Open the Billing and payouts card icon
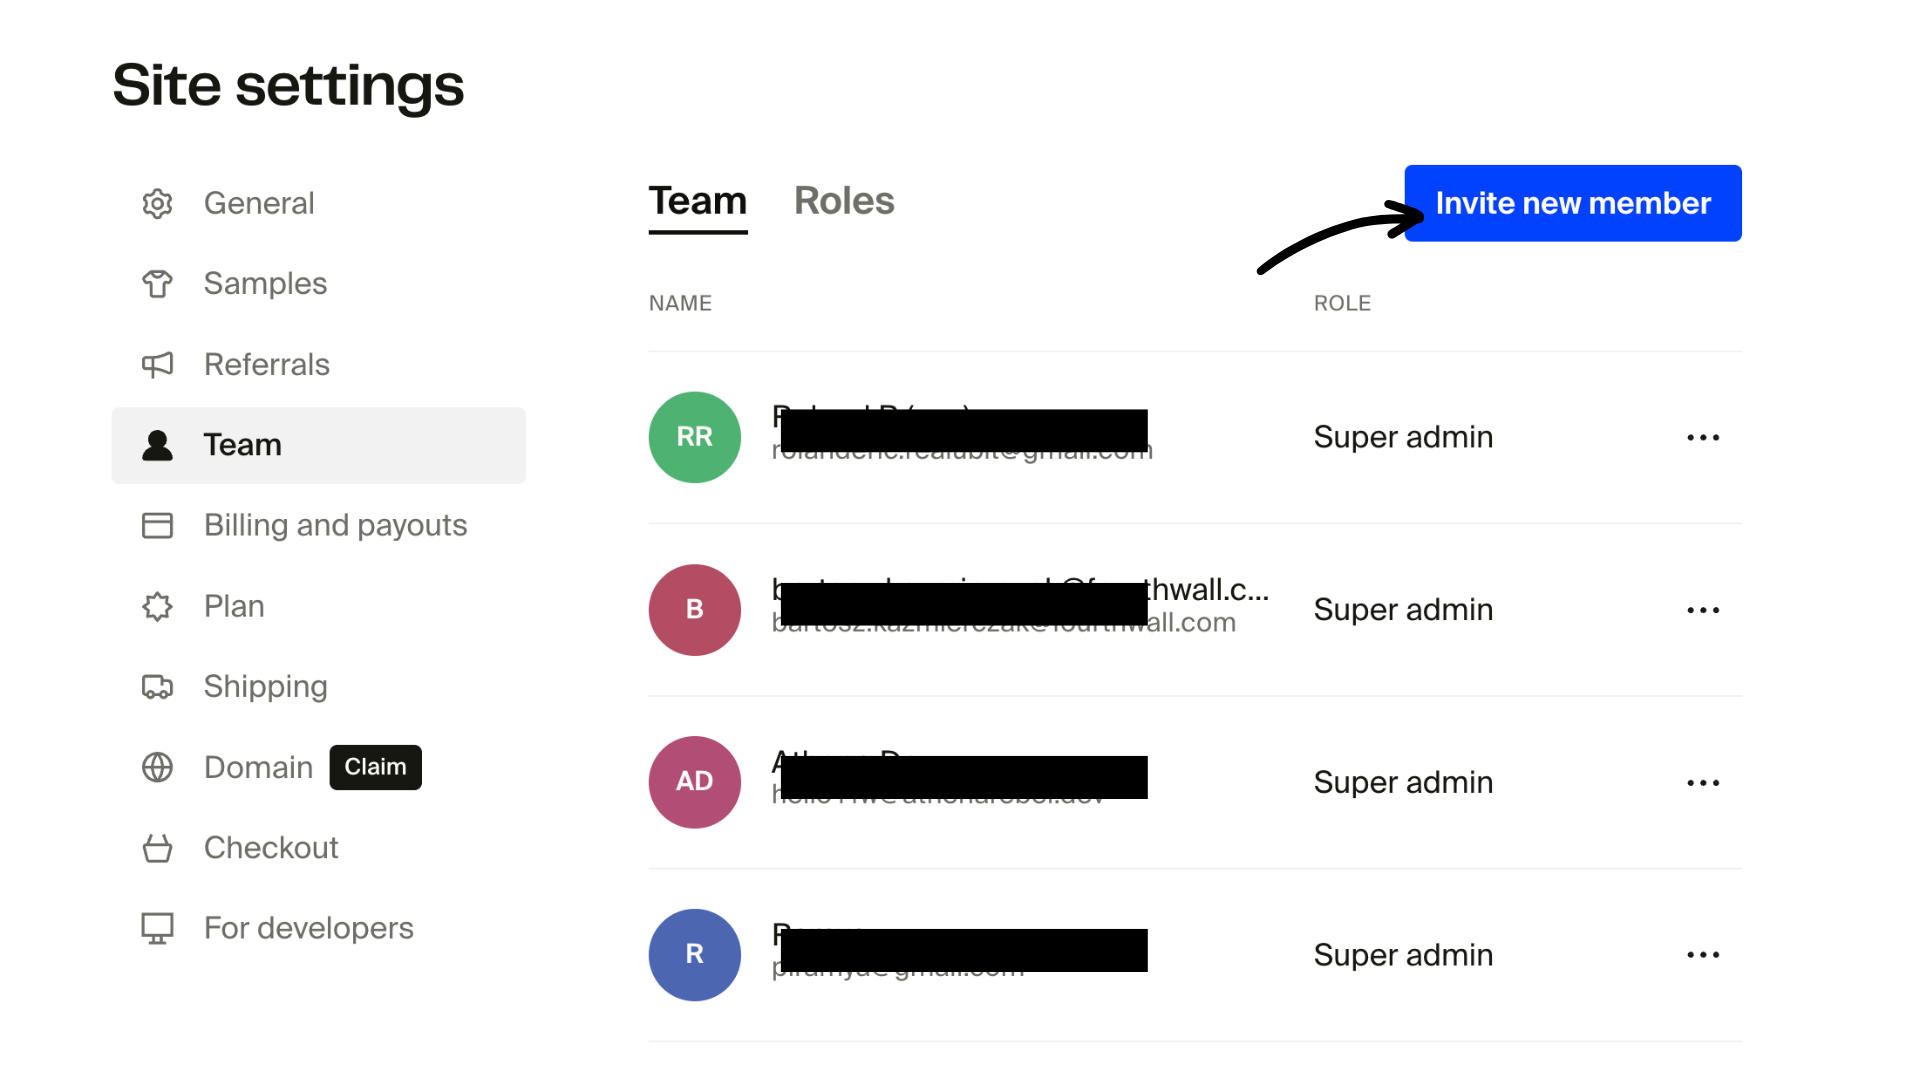This screenshot has width=1920, height=1080. [x=157, y=525]
